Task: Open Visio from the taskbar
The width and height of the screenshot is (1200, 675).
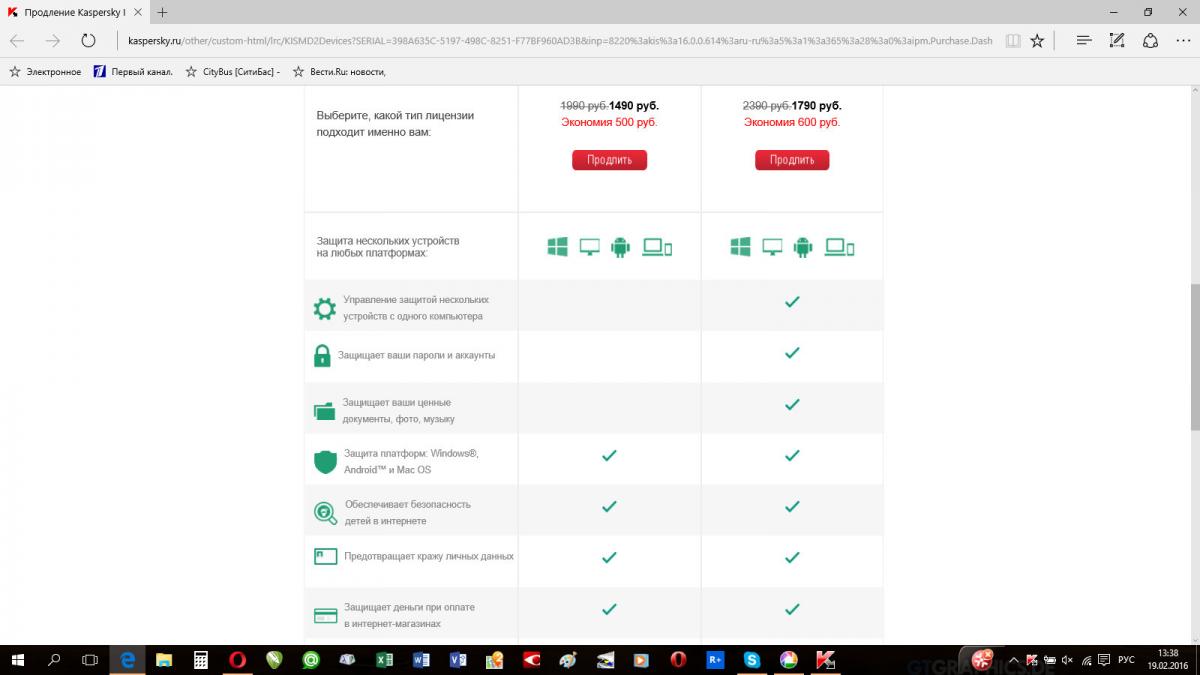Action: click(458, 660)
